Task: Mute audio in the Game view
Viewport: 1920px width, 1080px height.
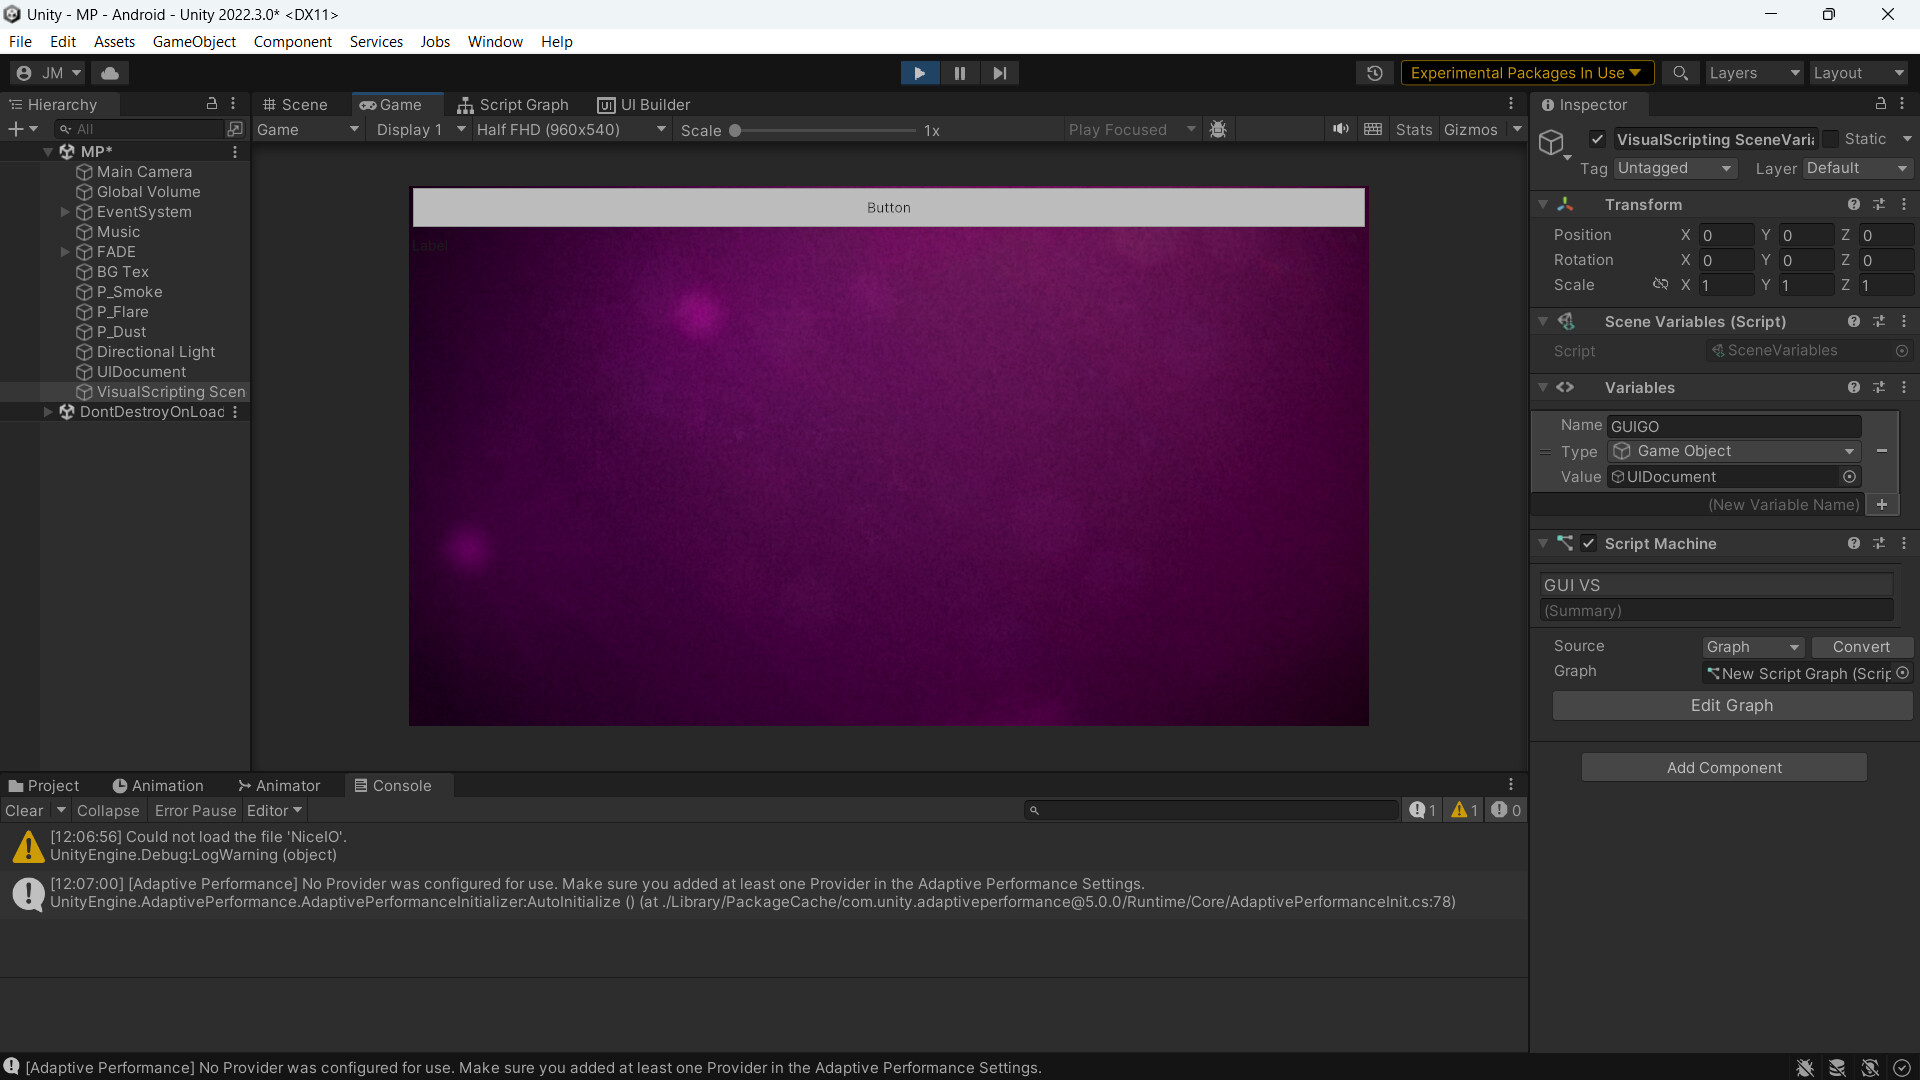Action: click(x=1341, y=129)
